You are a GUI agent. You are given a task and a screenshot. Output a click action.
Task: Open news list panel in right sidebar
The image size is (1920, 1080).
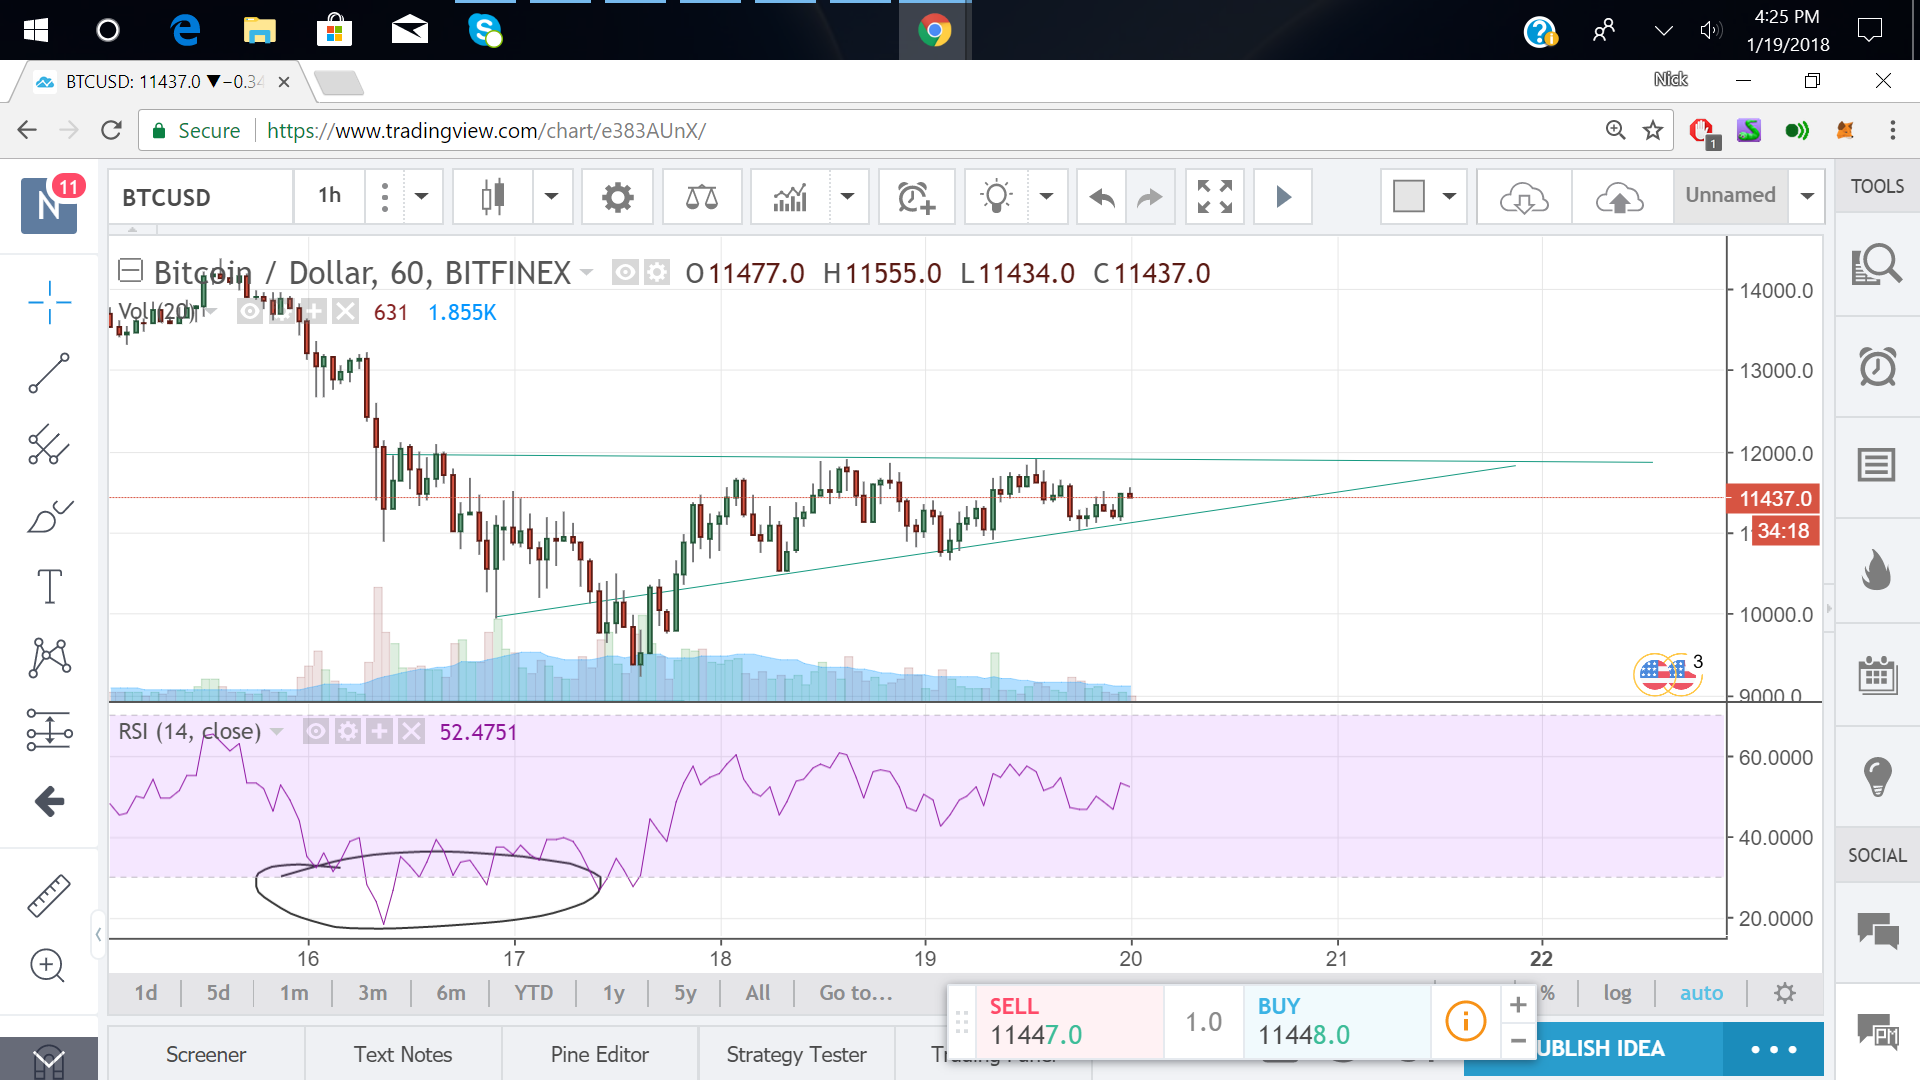tap(1877, 466)
